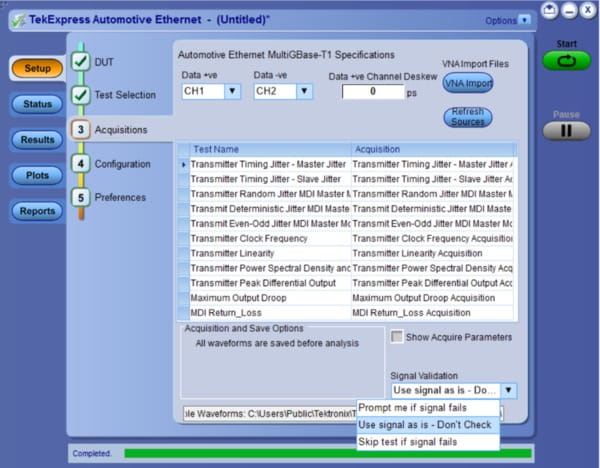
Task: Expand the Data +ve CH1 dropdown
Action: coord(232,91)
